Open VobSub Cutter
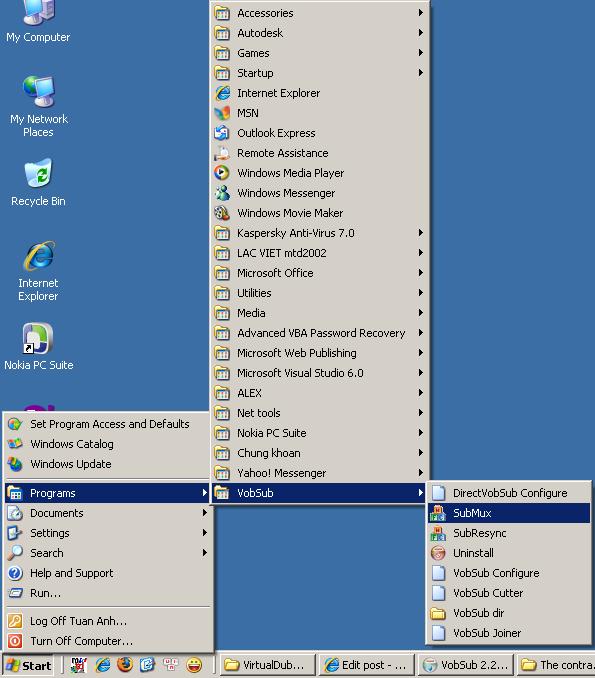The image size is (595, 678). 509,593
